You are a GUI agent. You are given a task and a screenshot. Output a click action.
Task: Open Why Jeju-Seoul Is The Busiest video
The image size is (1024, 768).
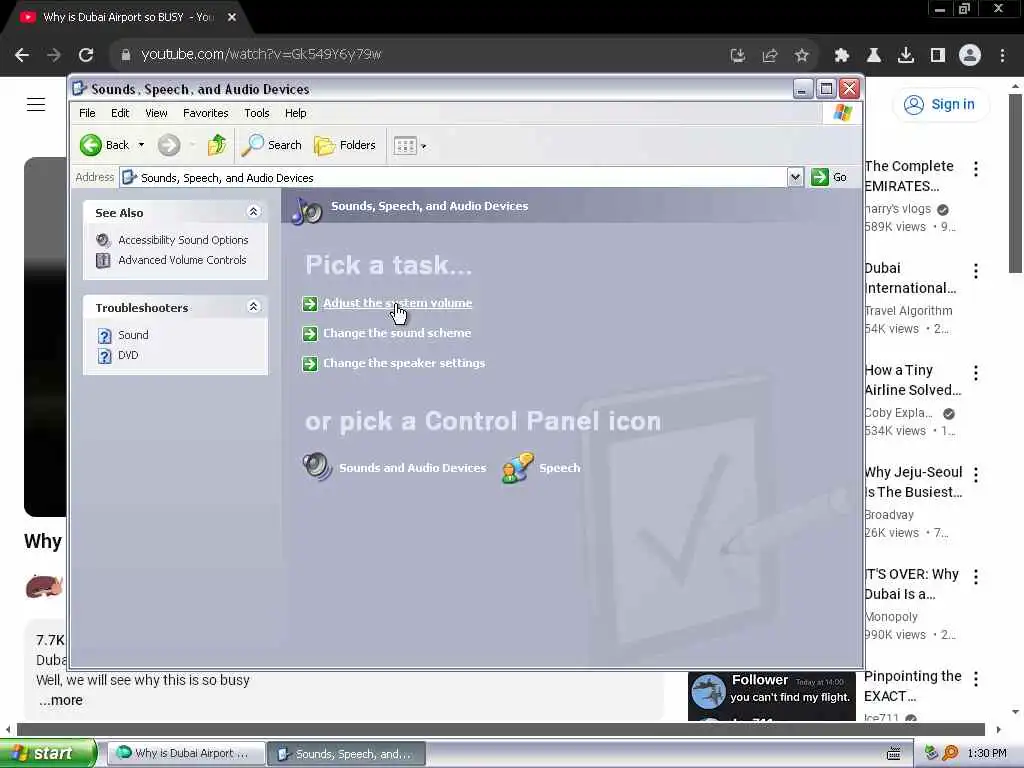tap(913, 482)
